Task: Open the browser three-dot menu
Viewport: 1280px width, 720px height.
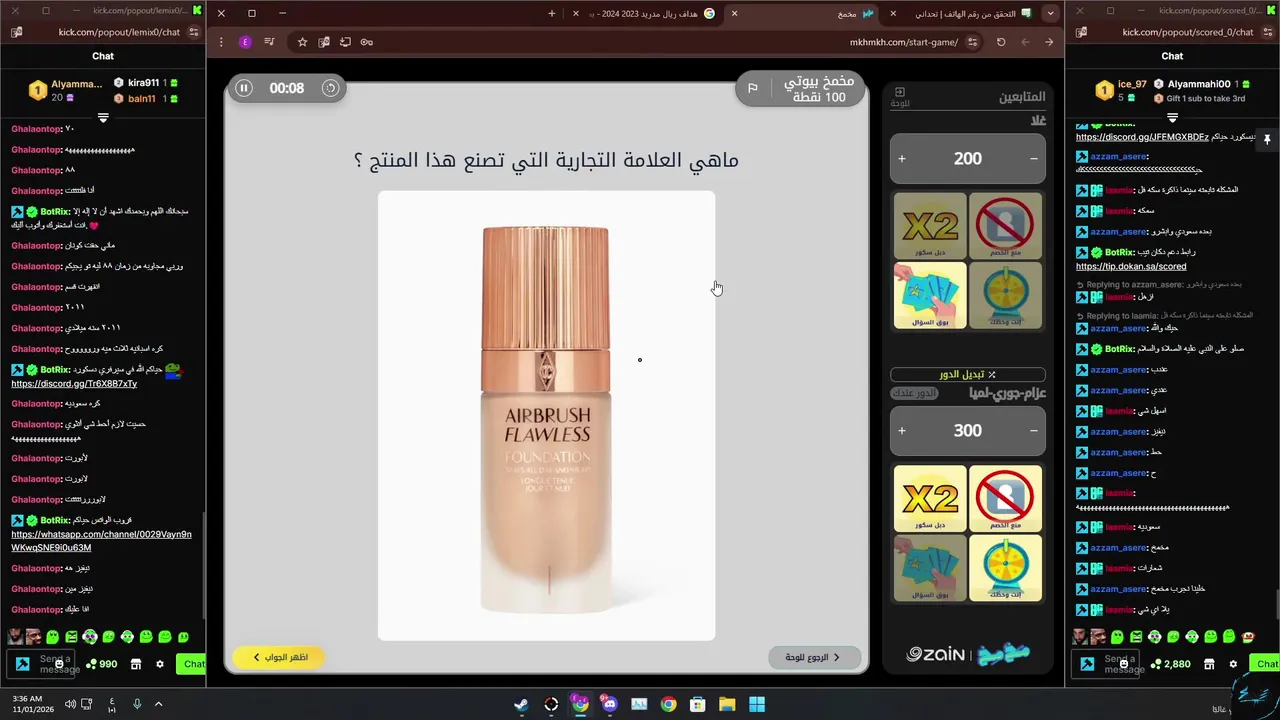Action: point(222,42)
